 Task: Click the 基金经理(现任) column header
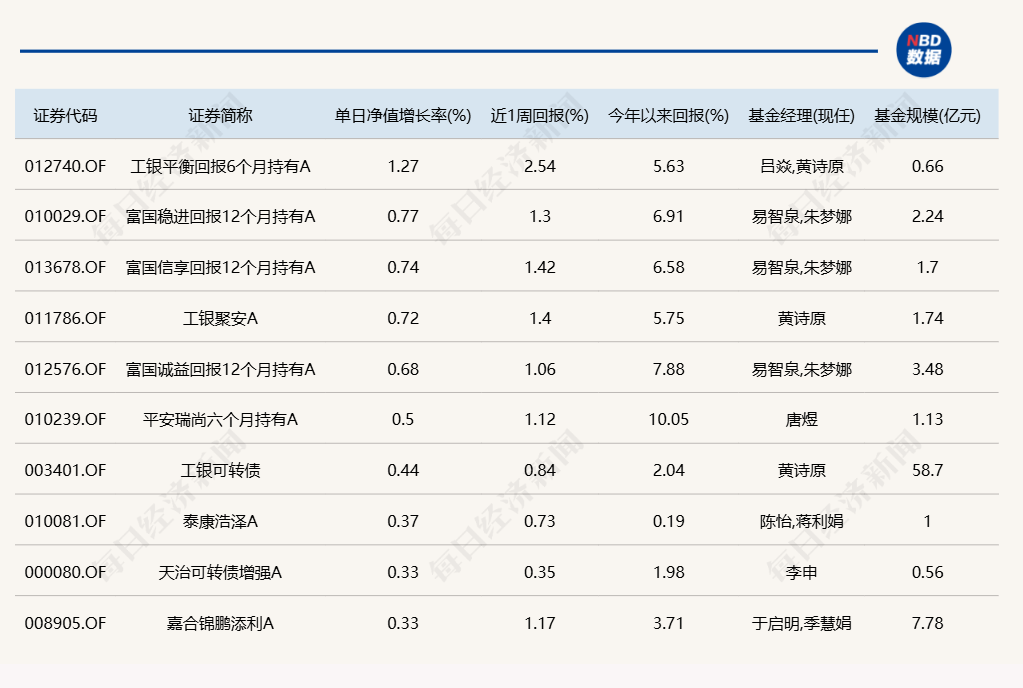[x=801, y=116]
